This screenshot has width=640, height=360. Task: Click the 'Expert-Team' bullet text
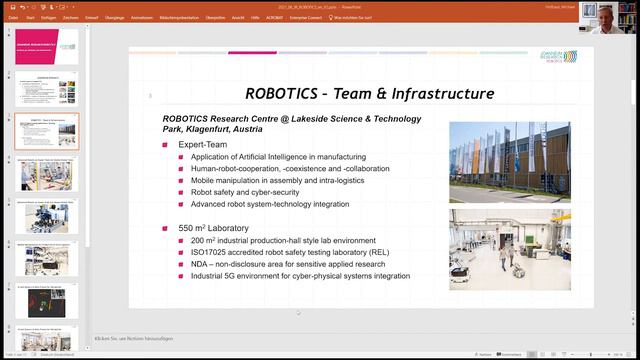click(x=202, y=144)
